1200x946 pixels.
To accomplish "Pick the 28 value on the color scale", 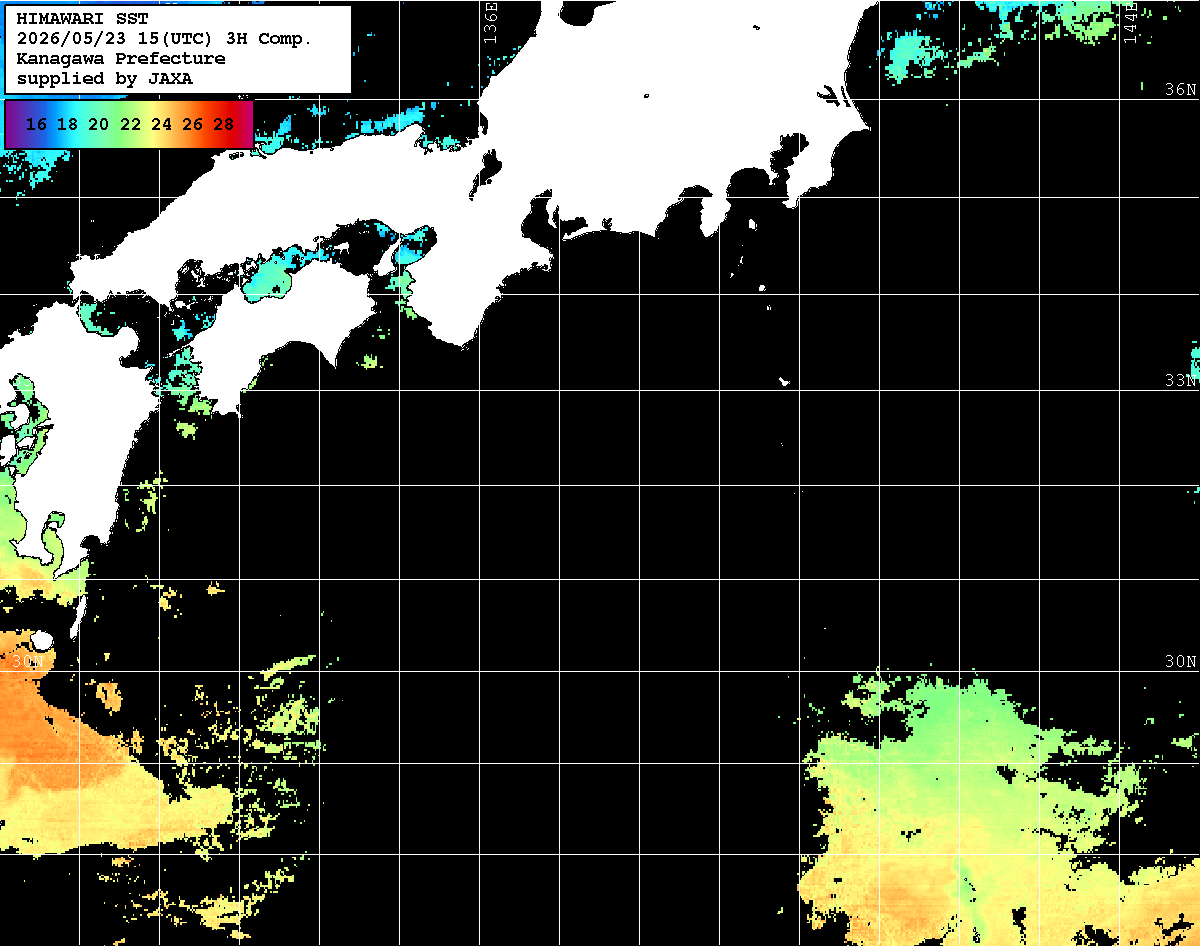I will [x=224, y=124].
